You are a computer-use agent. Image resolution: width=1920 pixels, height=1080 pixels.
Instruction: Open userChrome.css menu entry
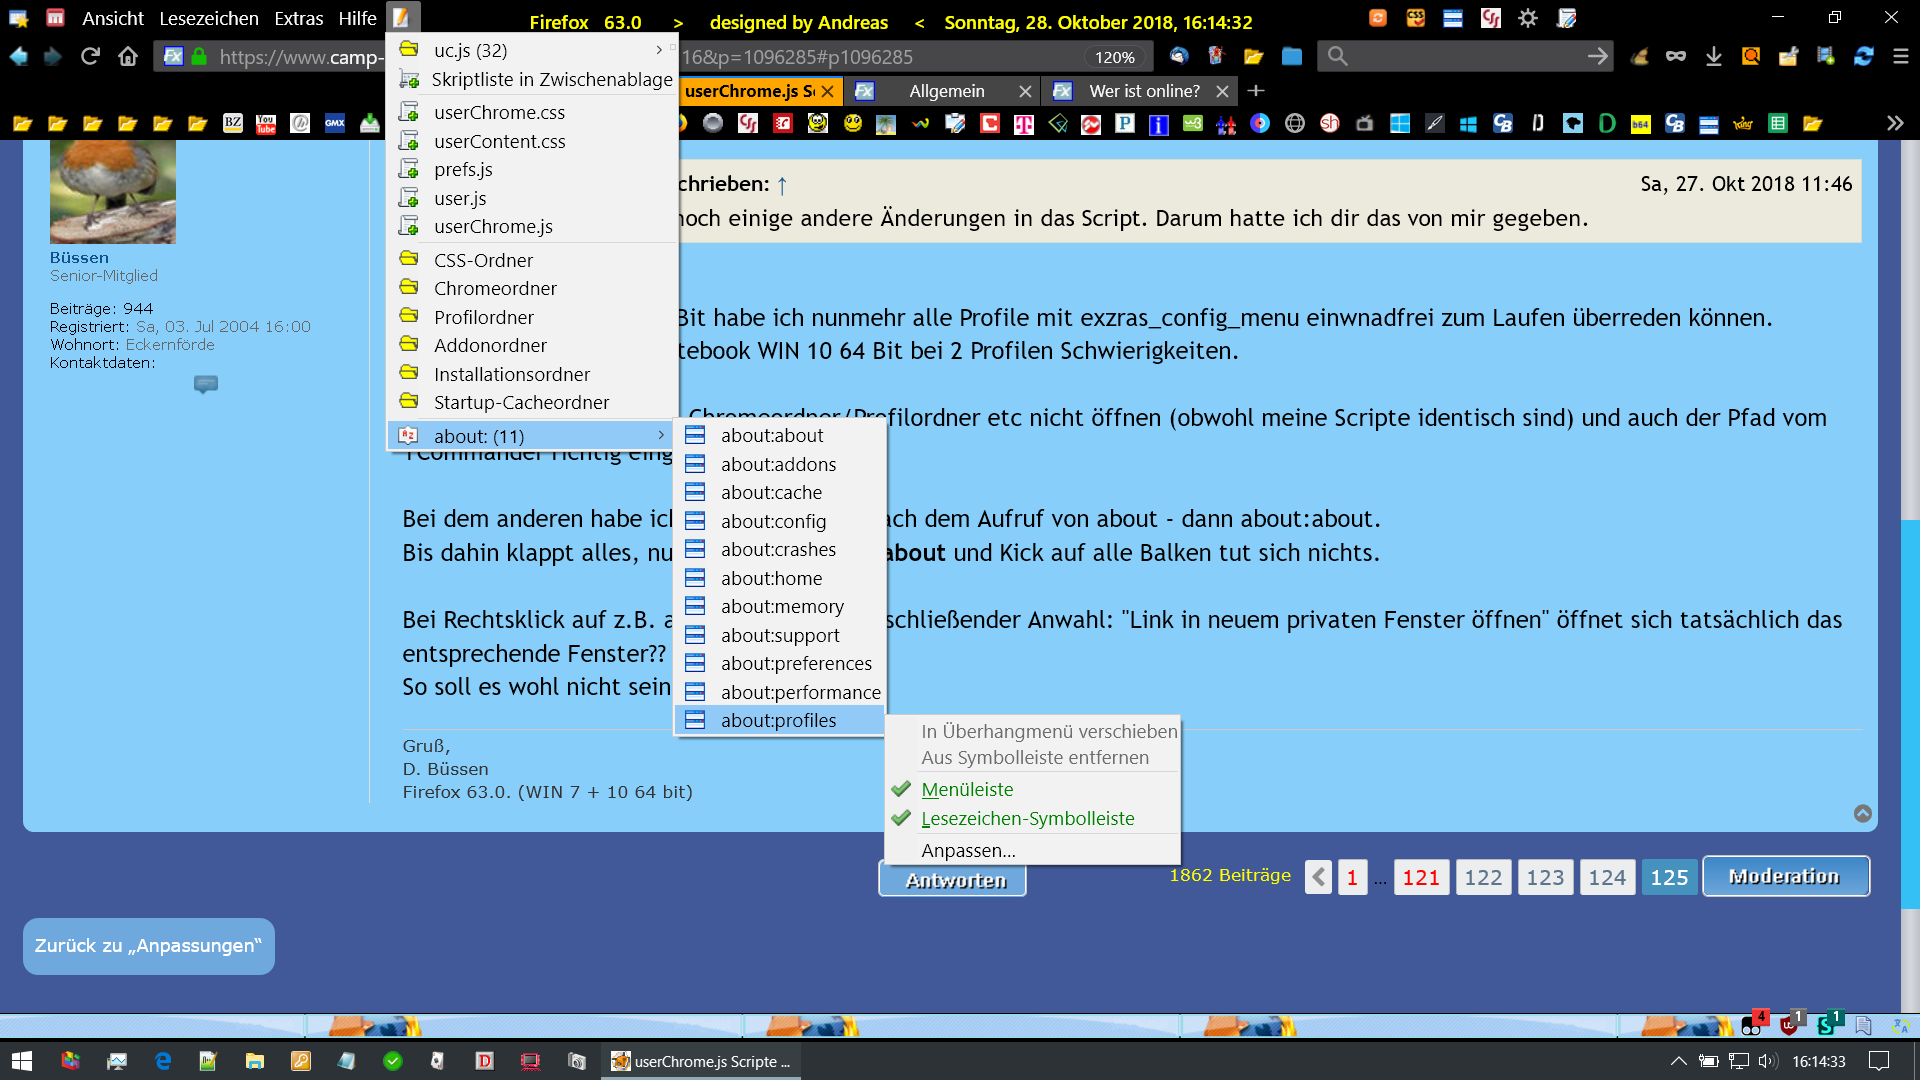click(x=499, y=112)
